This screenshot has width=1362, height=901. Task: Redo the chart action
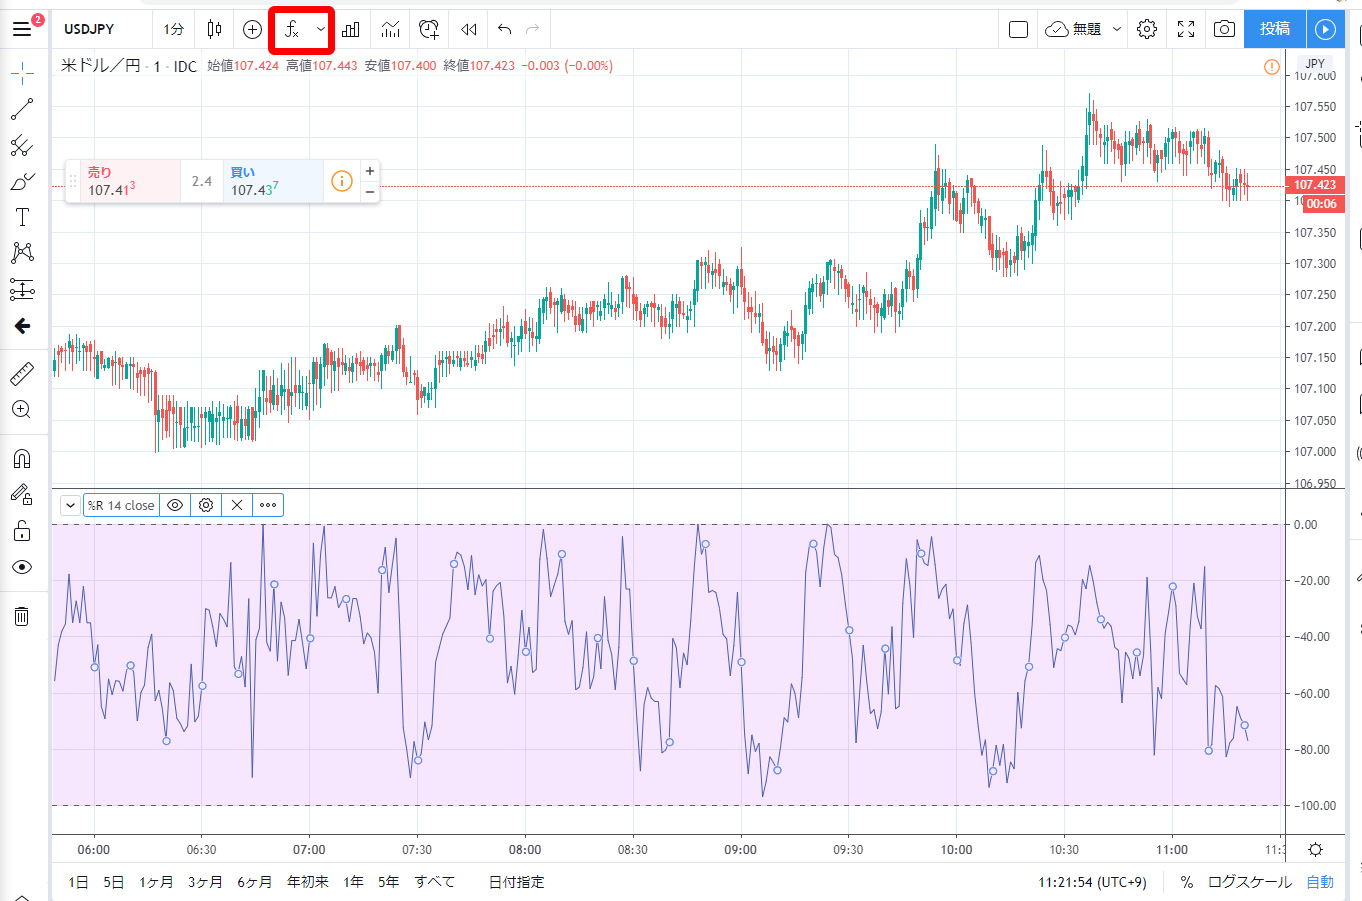click(533, 29)
